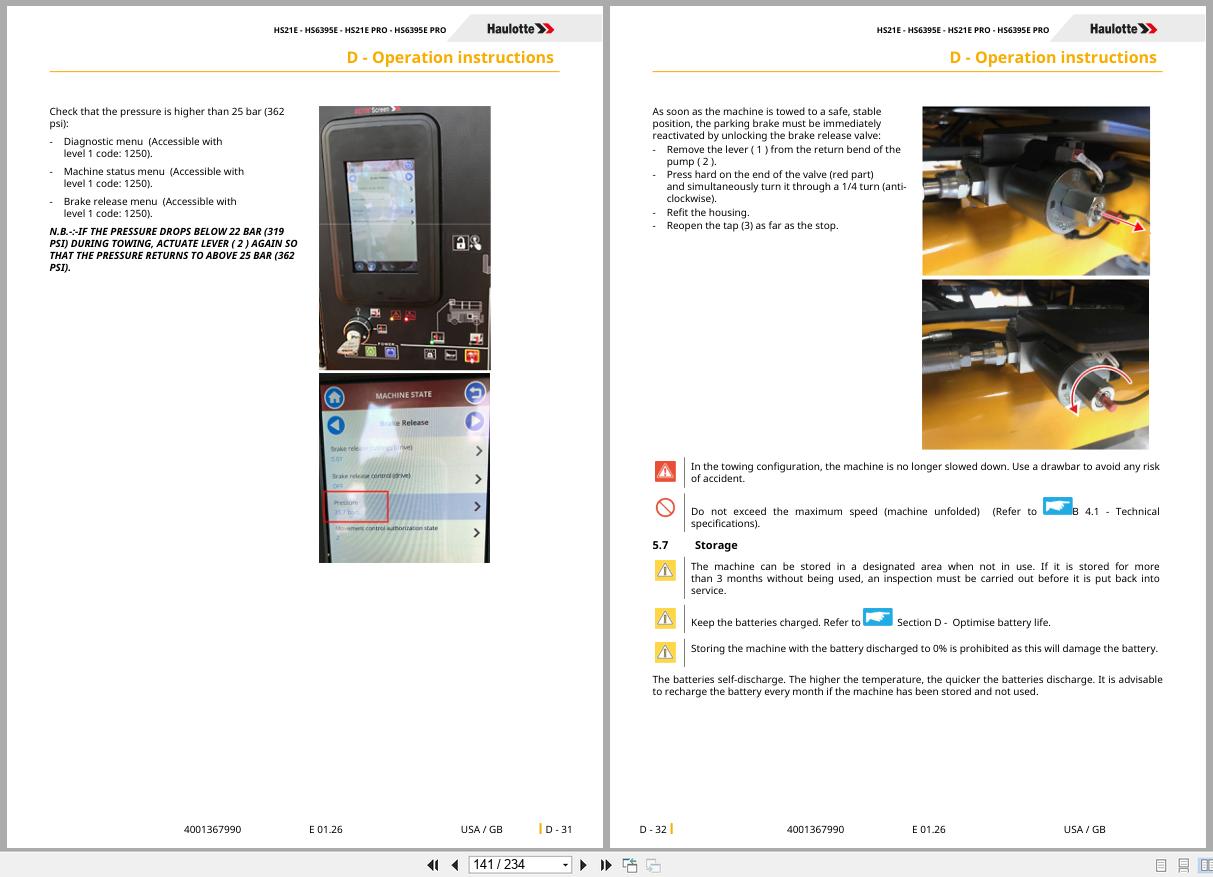1213x877 pixels.
Task: Follow the B 4.1 Technical specifications link icon
Action: (1057, 506)
